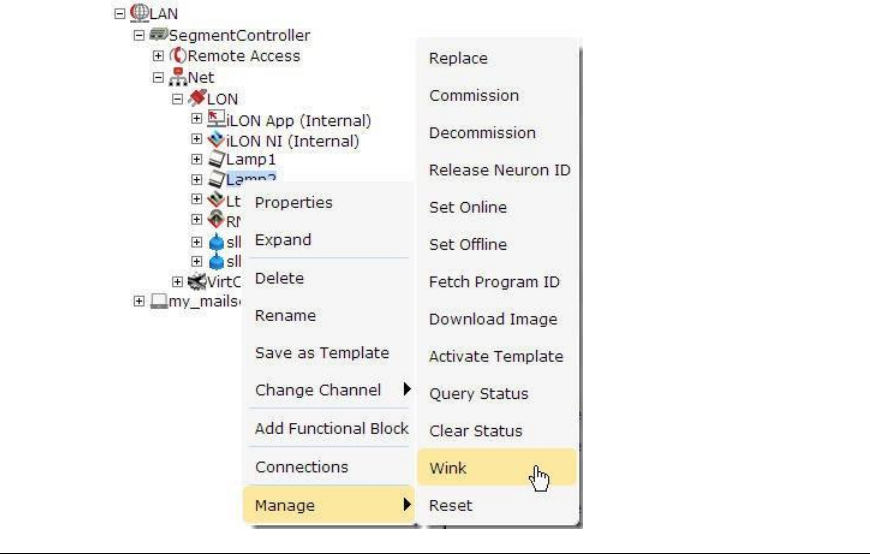Expand the Lamp1 tree node
870x554 pixels.
click(x=197, y=160)
